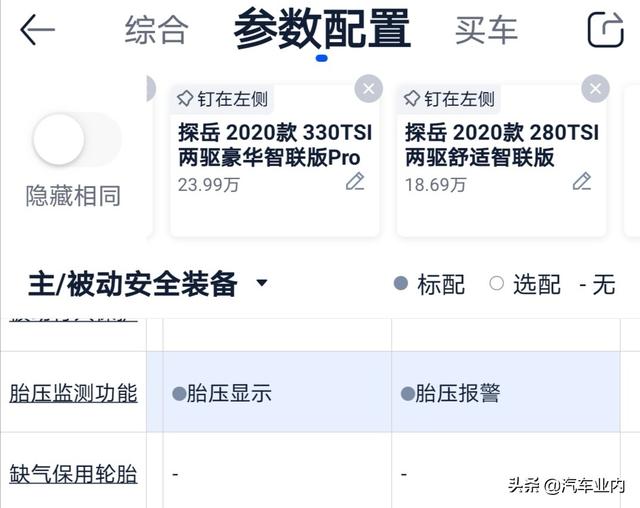640x508 pixels.
Task: Toggle the 隐藏相同 switch
Action: (x=74, y=140)
